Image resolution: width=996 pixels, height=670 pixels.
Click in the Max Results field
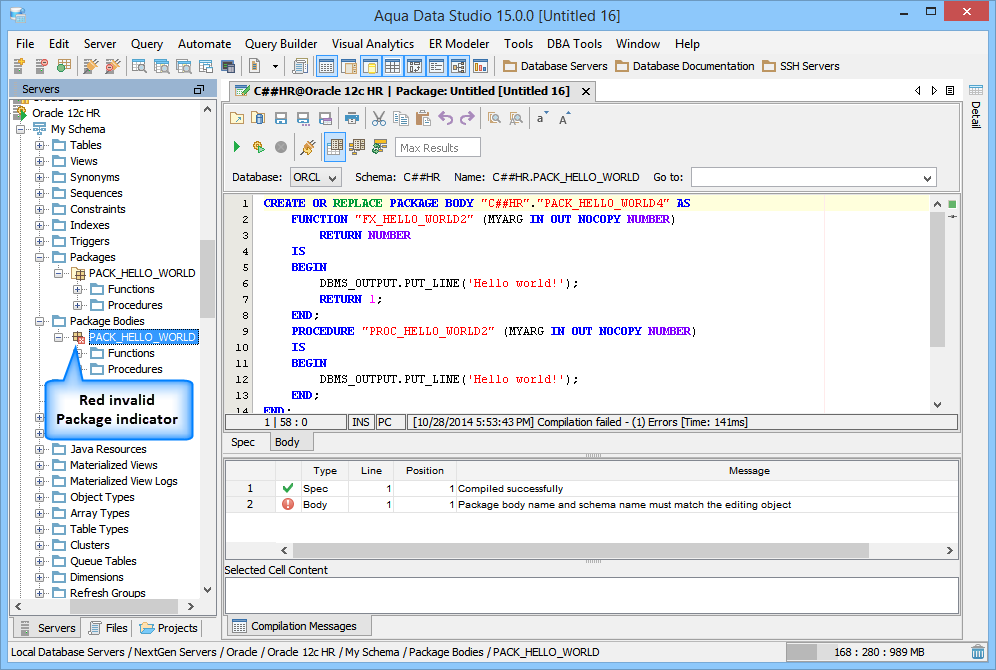pos(438,148)
